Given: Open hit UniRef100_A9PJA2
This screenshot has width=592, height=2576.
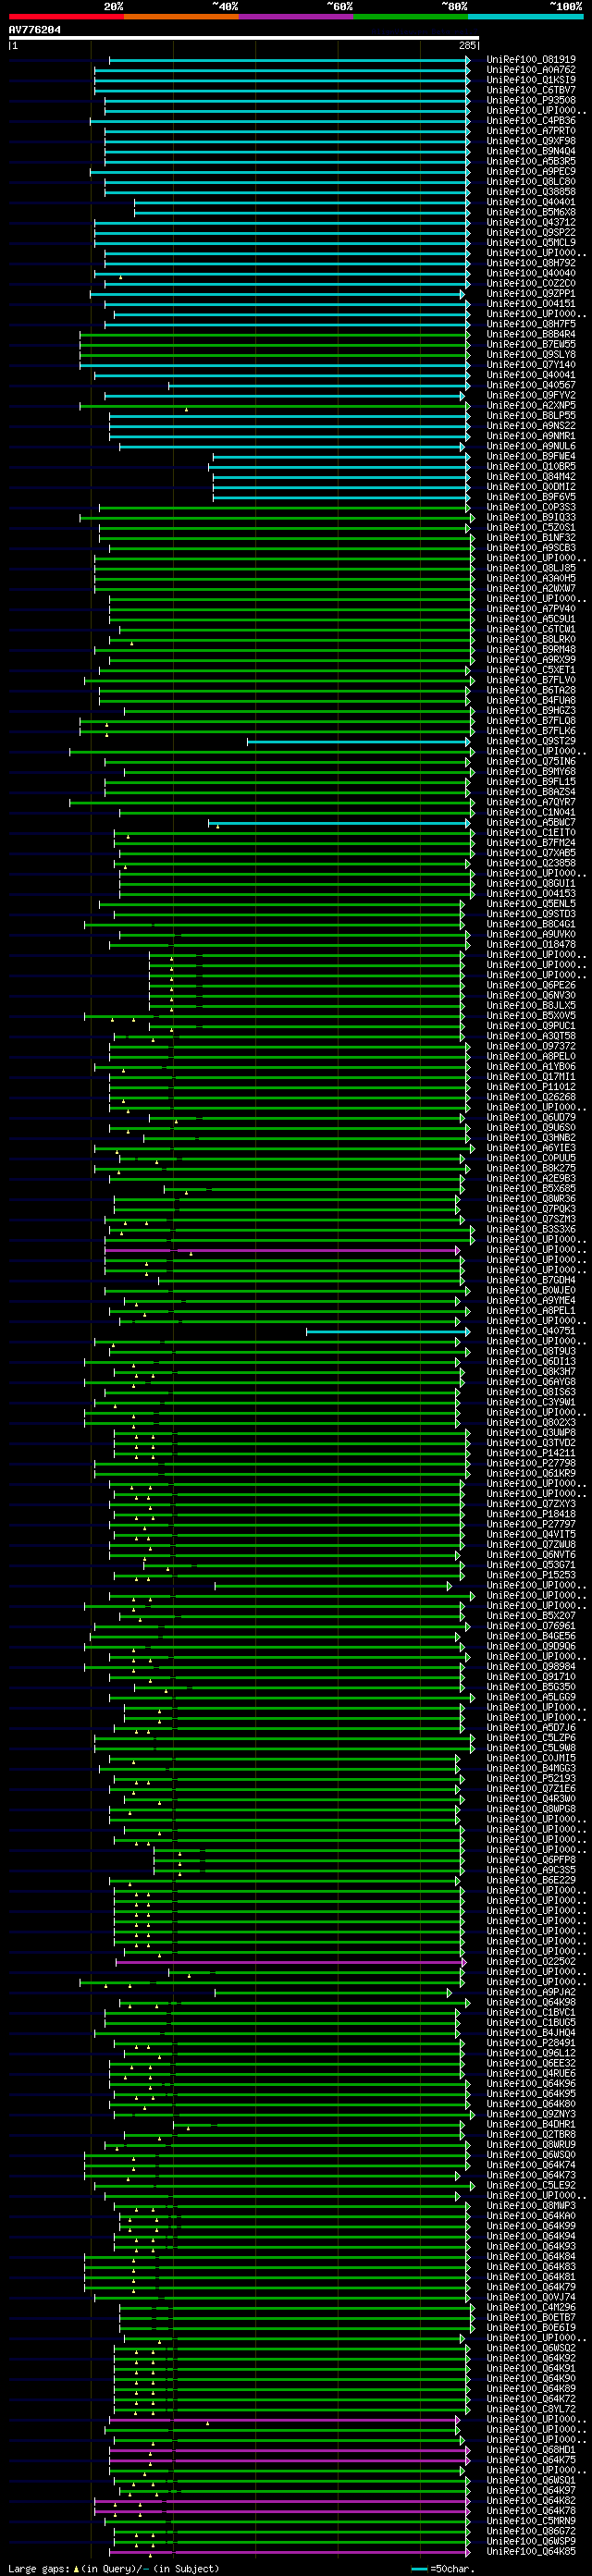Looking at the screenshot, I should [x=531, y=1992].
